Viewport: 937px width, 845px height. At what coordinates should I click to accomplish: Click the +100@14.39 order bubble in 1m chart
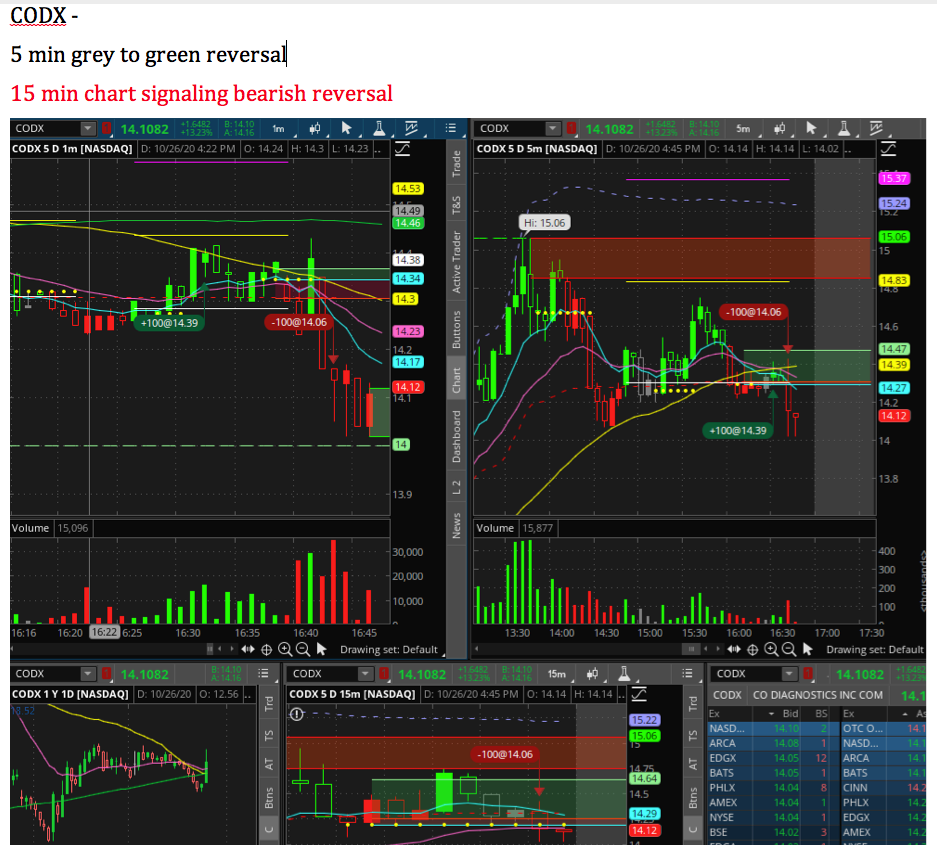coord(169,323)
